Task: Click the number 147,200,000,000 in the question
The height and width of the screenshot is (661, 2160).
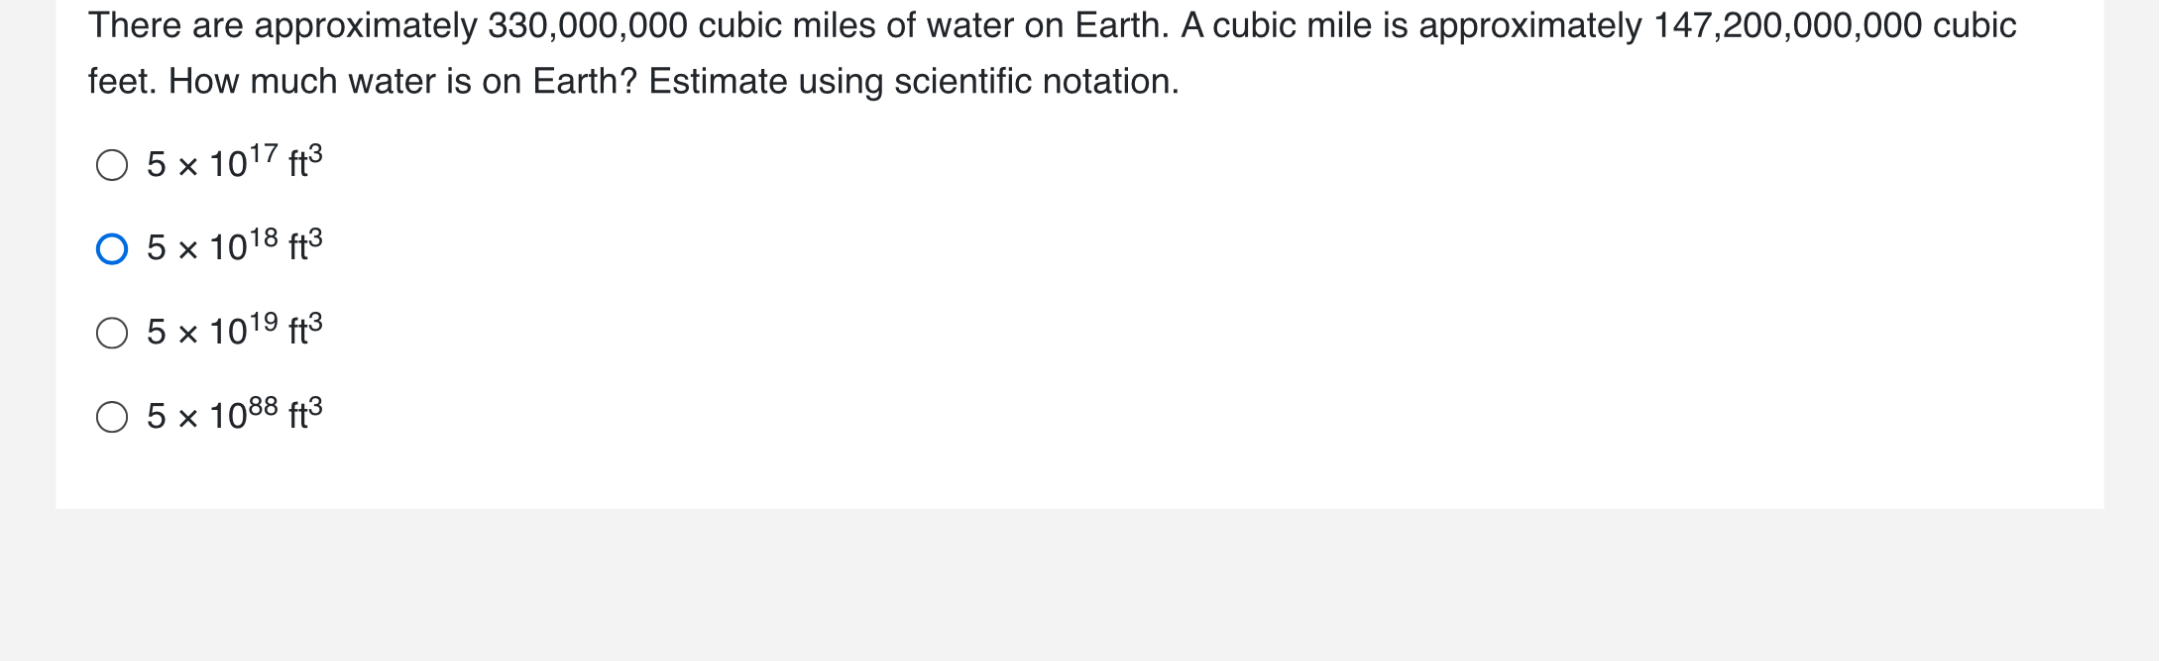Action: point(1788,27)
